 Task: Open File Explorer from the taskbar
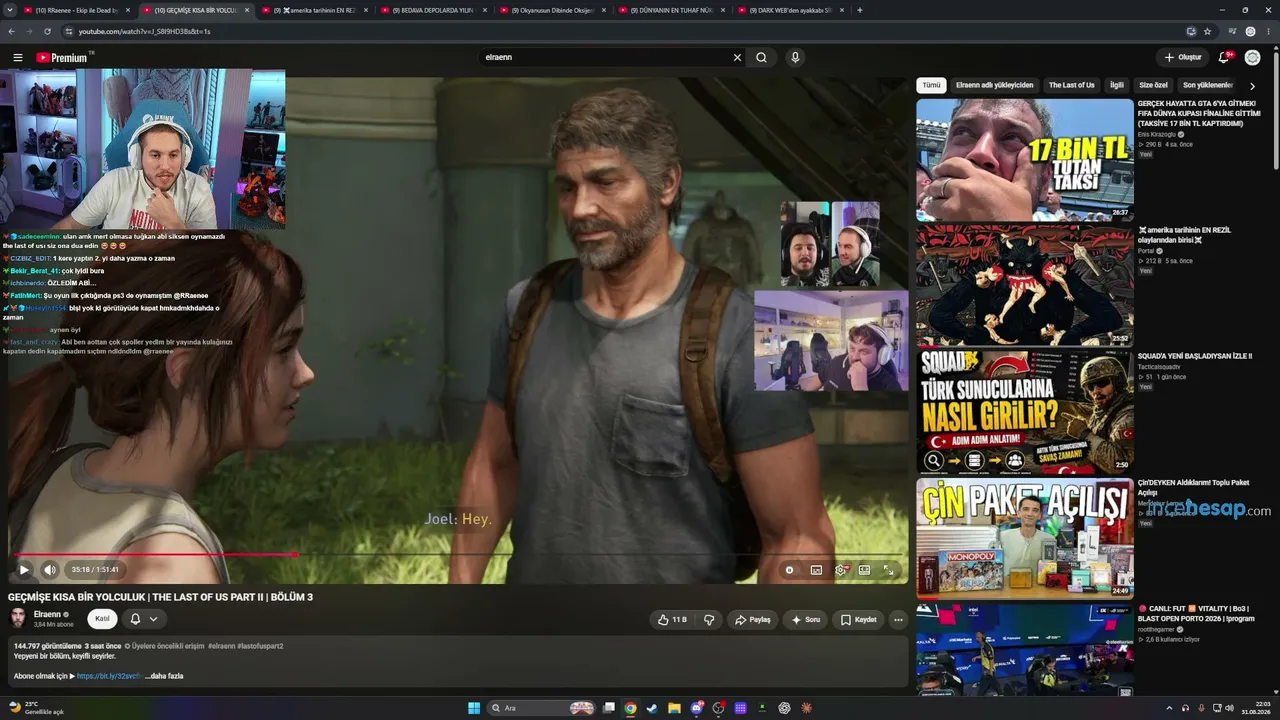coord(674,708)
